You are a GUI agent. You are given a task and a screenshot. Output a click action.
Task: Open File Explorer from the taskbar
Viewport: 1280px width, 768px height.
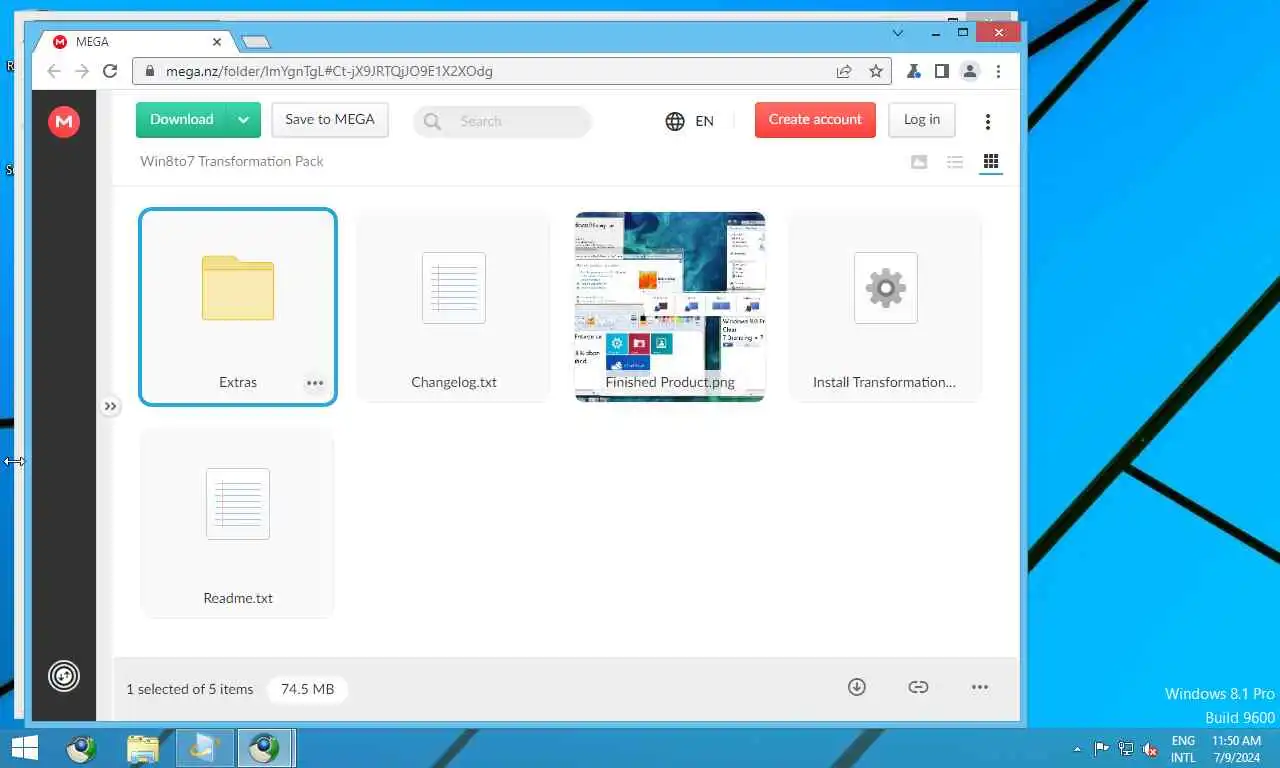click(x=143, y=748)
